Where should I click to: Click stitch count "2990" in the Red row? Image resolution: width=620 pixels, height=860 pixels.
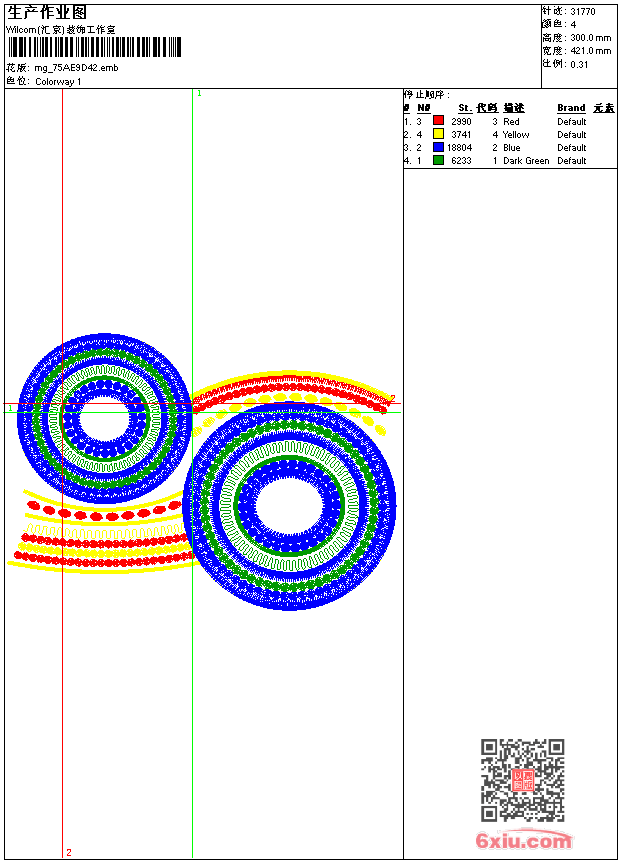click(461, 122)
